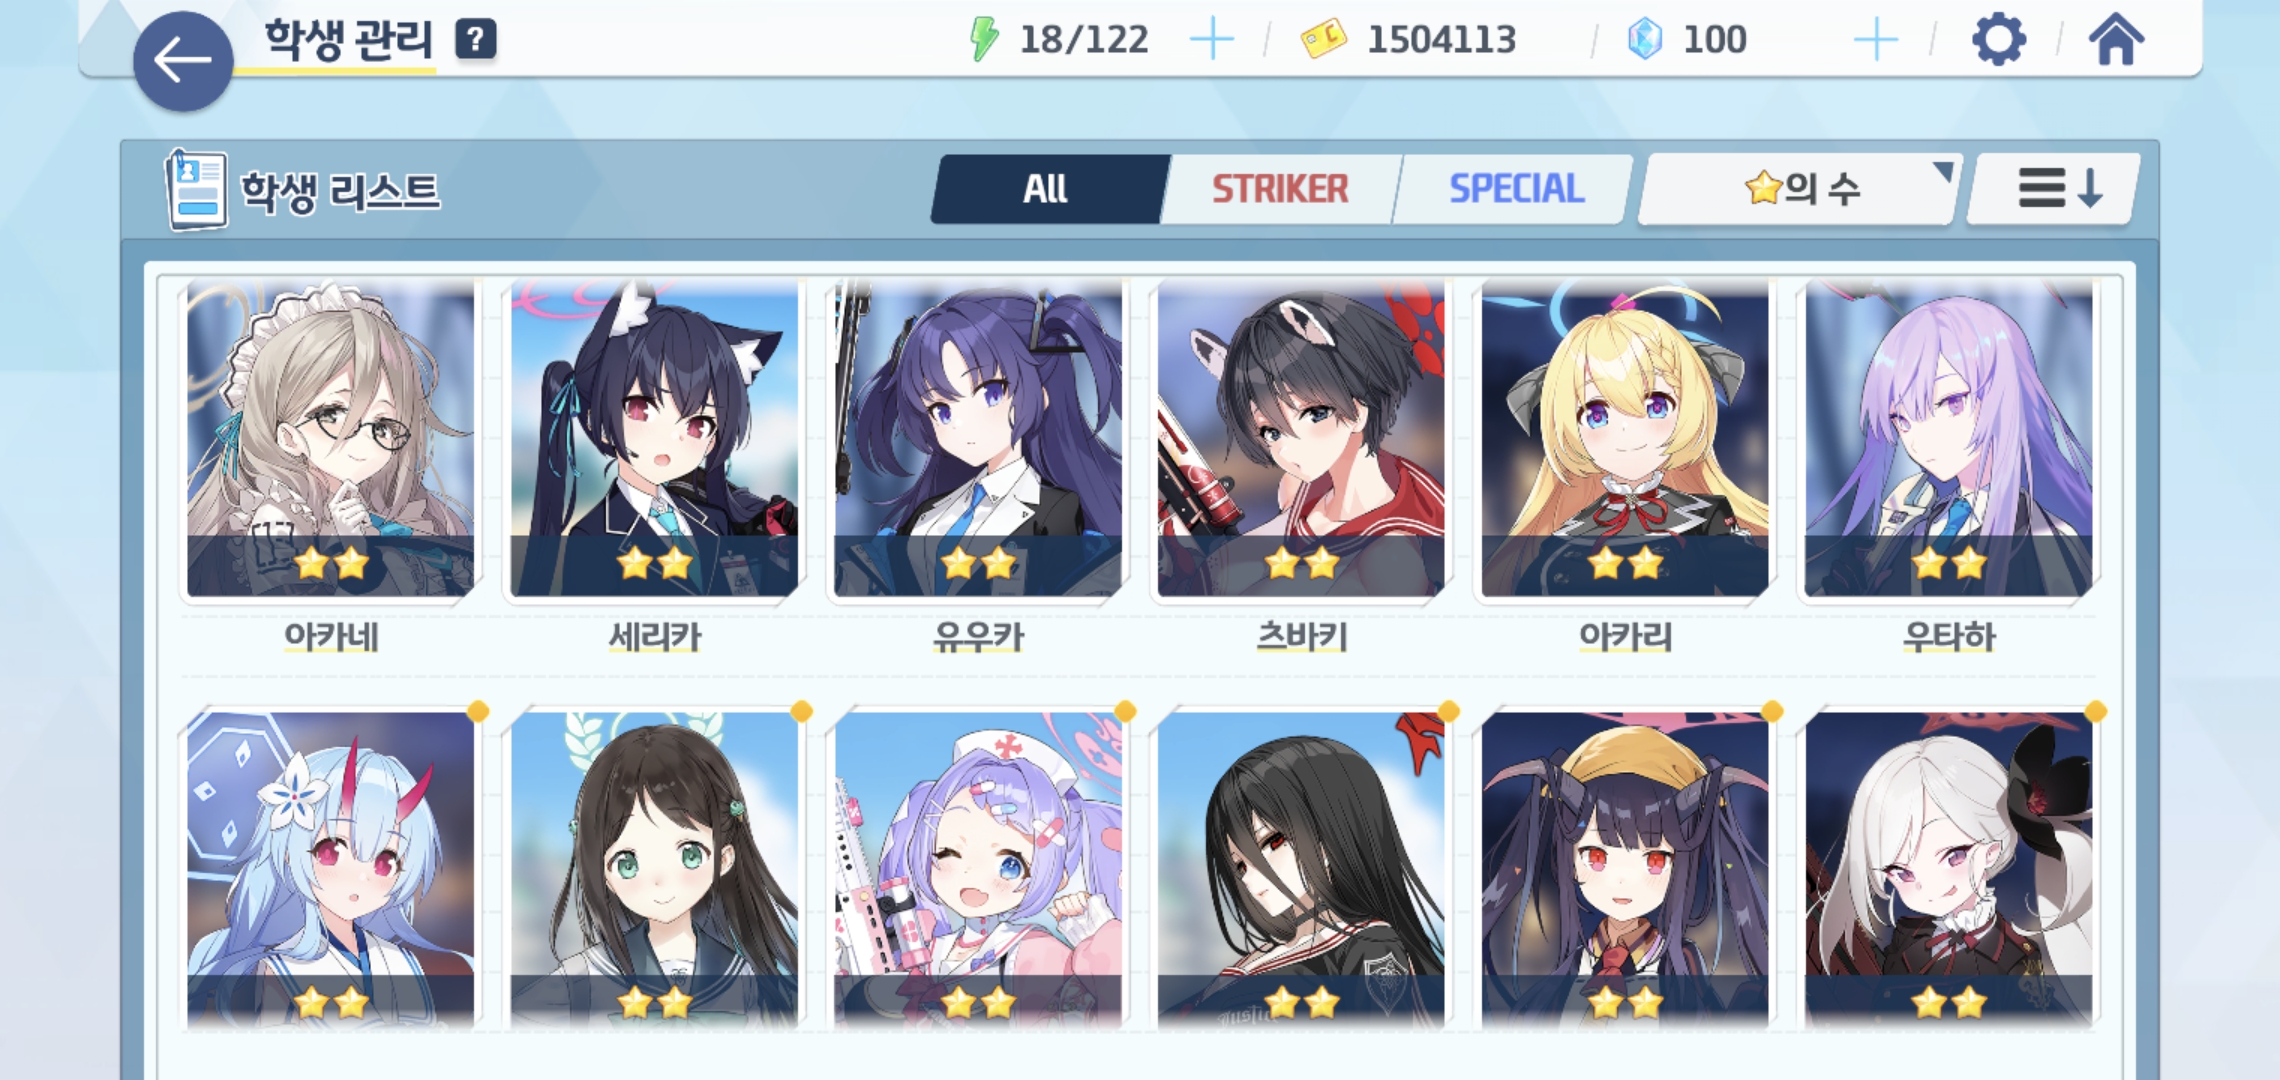Switch to the SPECIAL tab

click(1515, 189)
